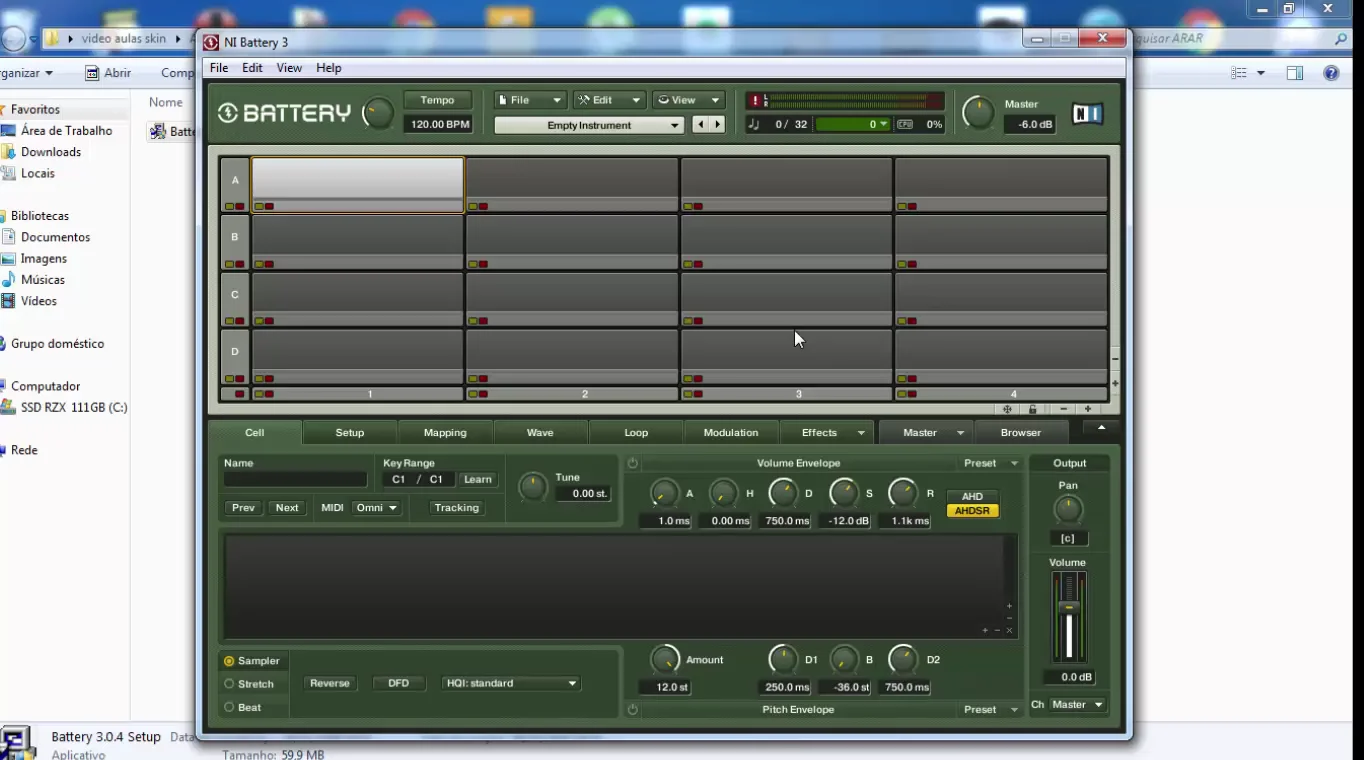Image resolution: width=1364 pixels, height=760 pixels.
Task: Click the Pan knob in Output
Action: (x=1068, y=510)
